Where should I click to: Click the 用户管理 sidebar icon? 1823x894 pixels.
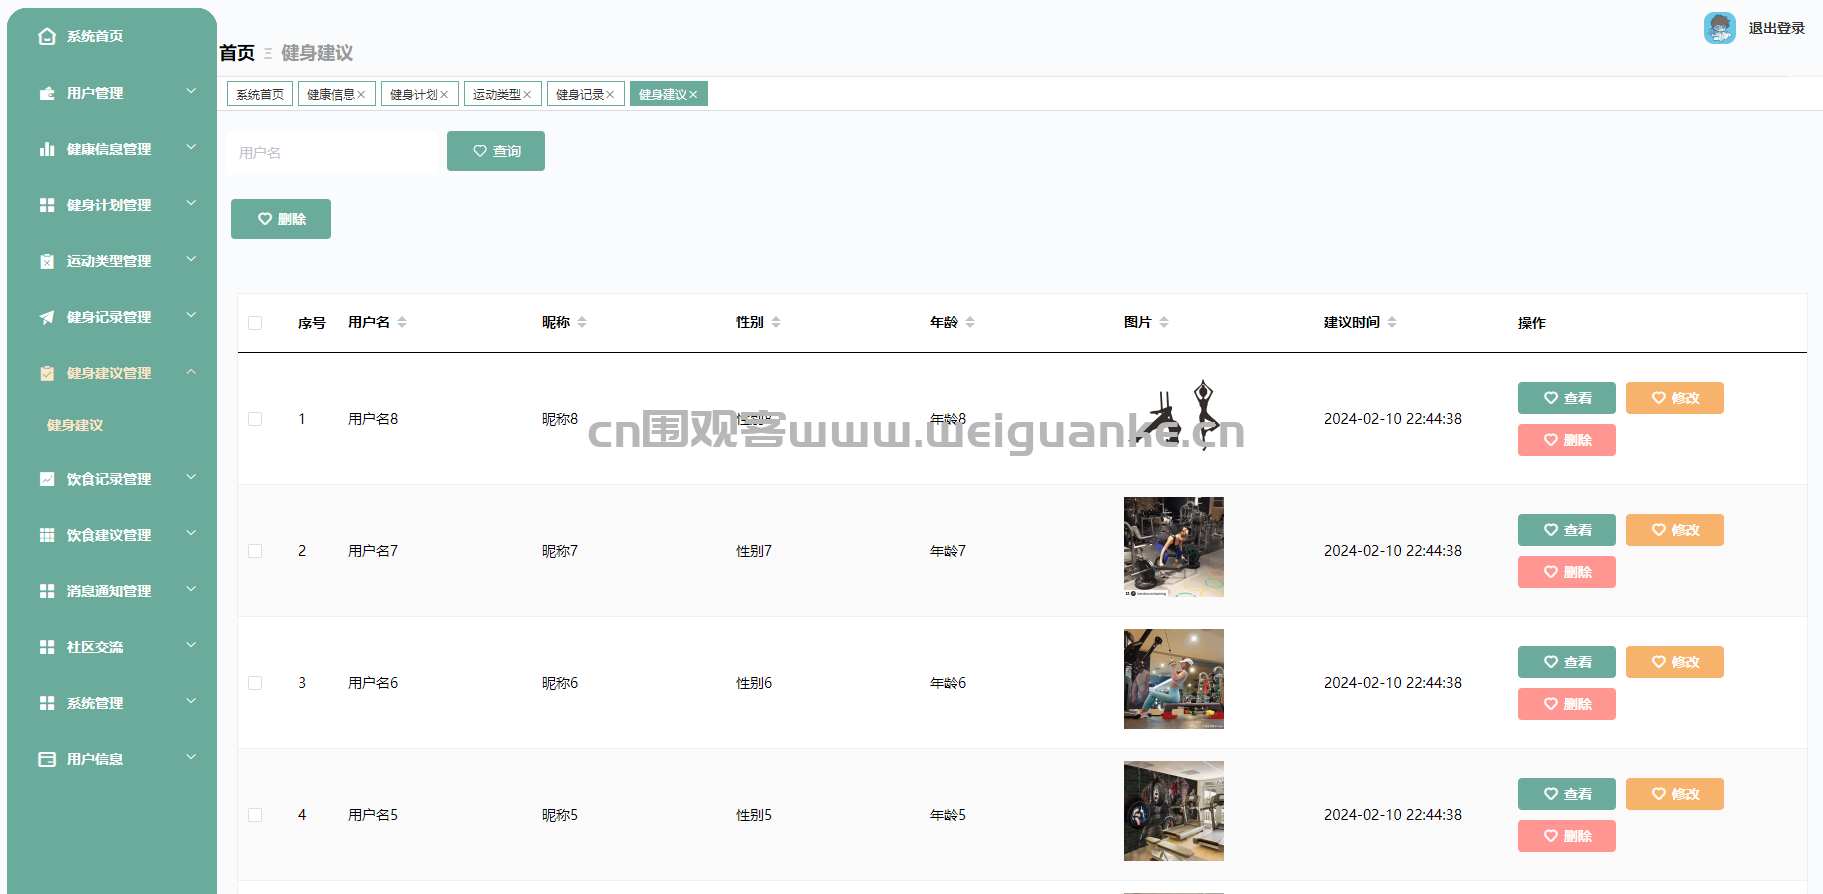47,93
